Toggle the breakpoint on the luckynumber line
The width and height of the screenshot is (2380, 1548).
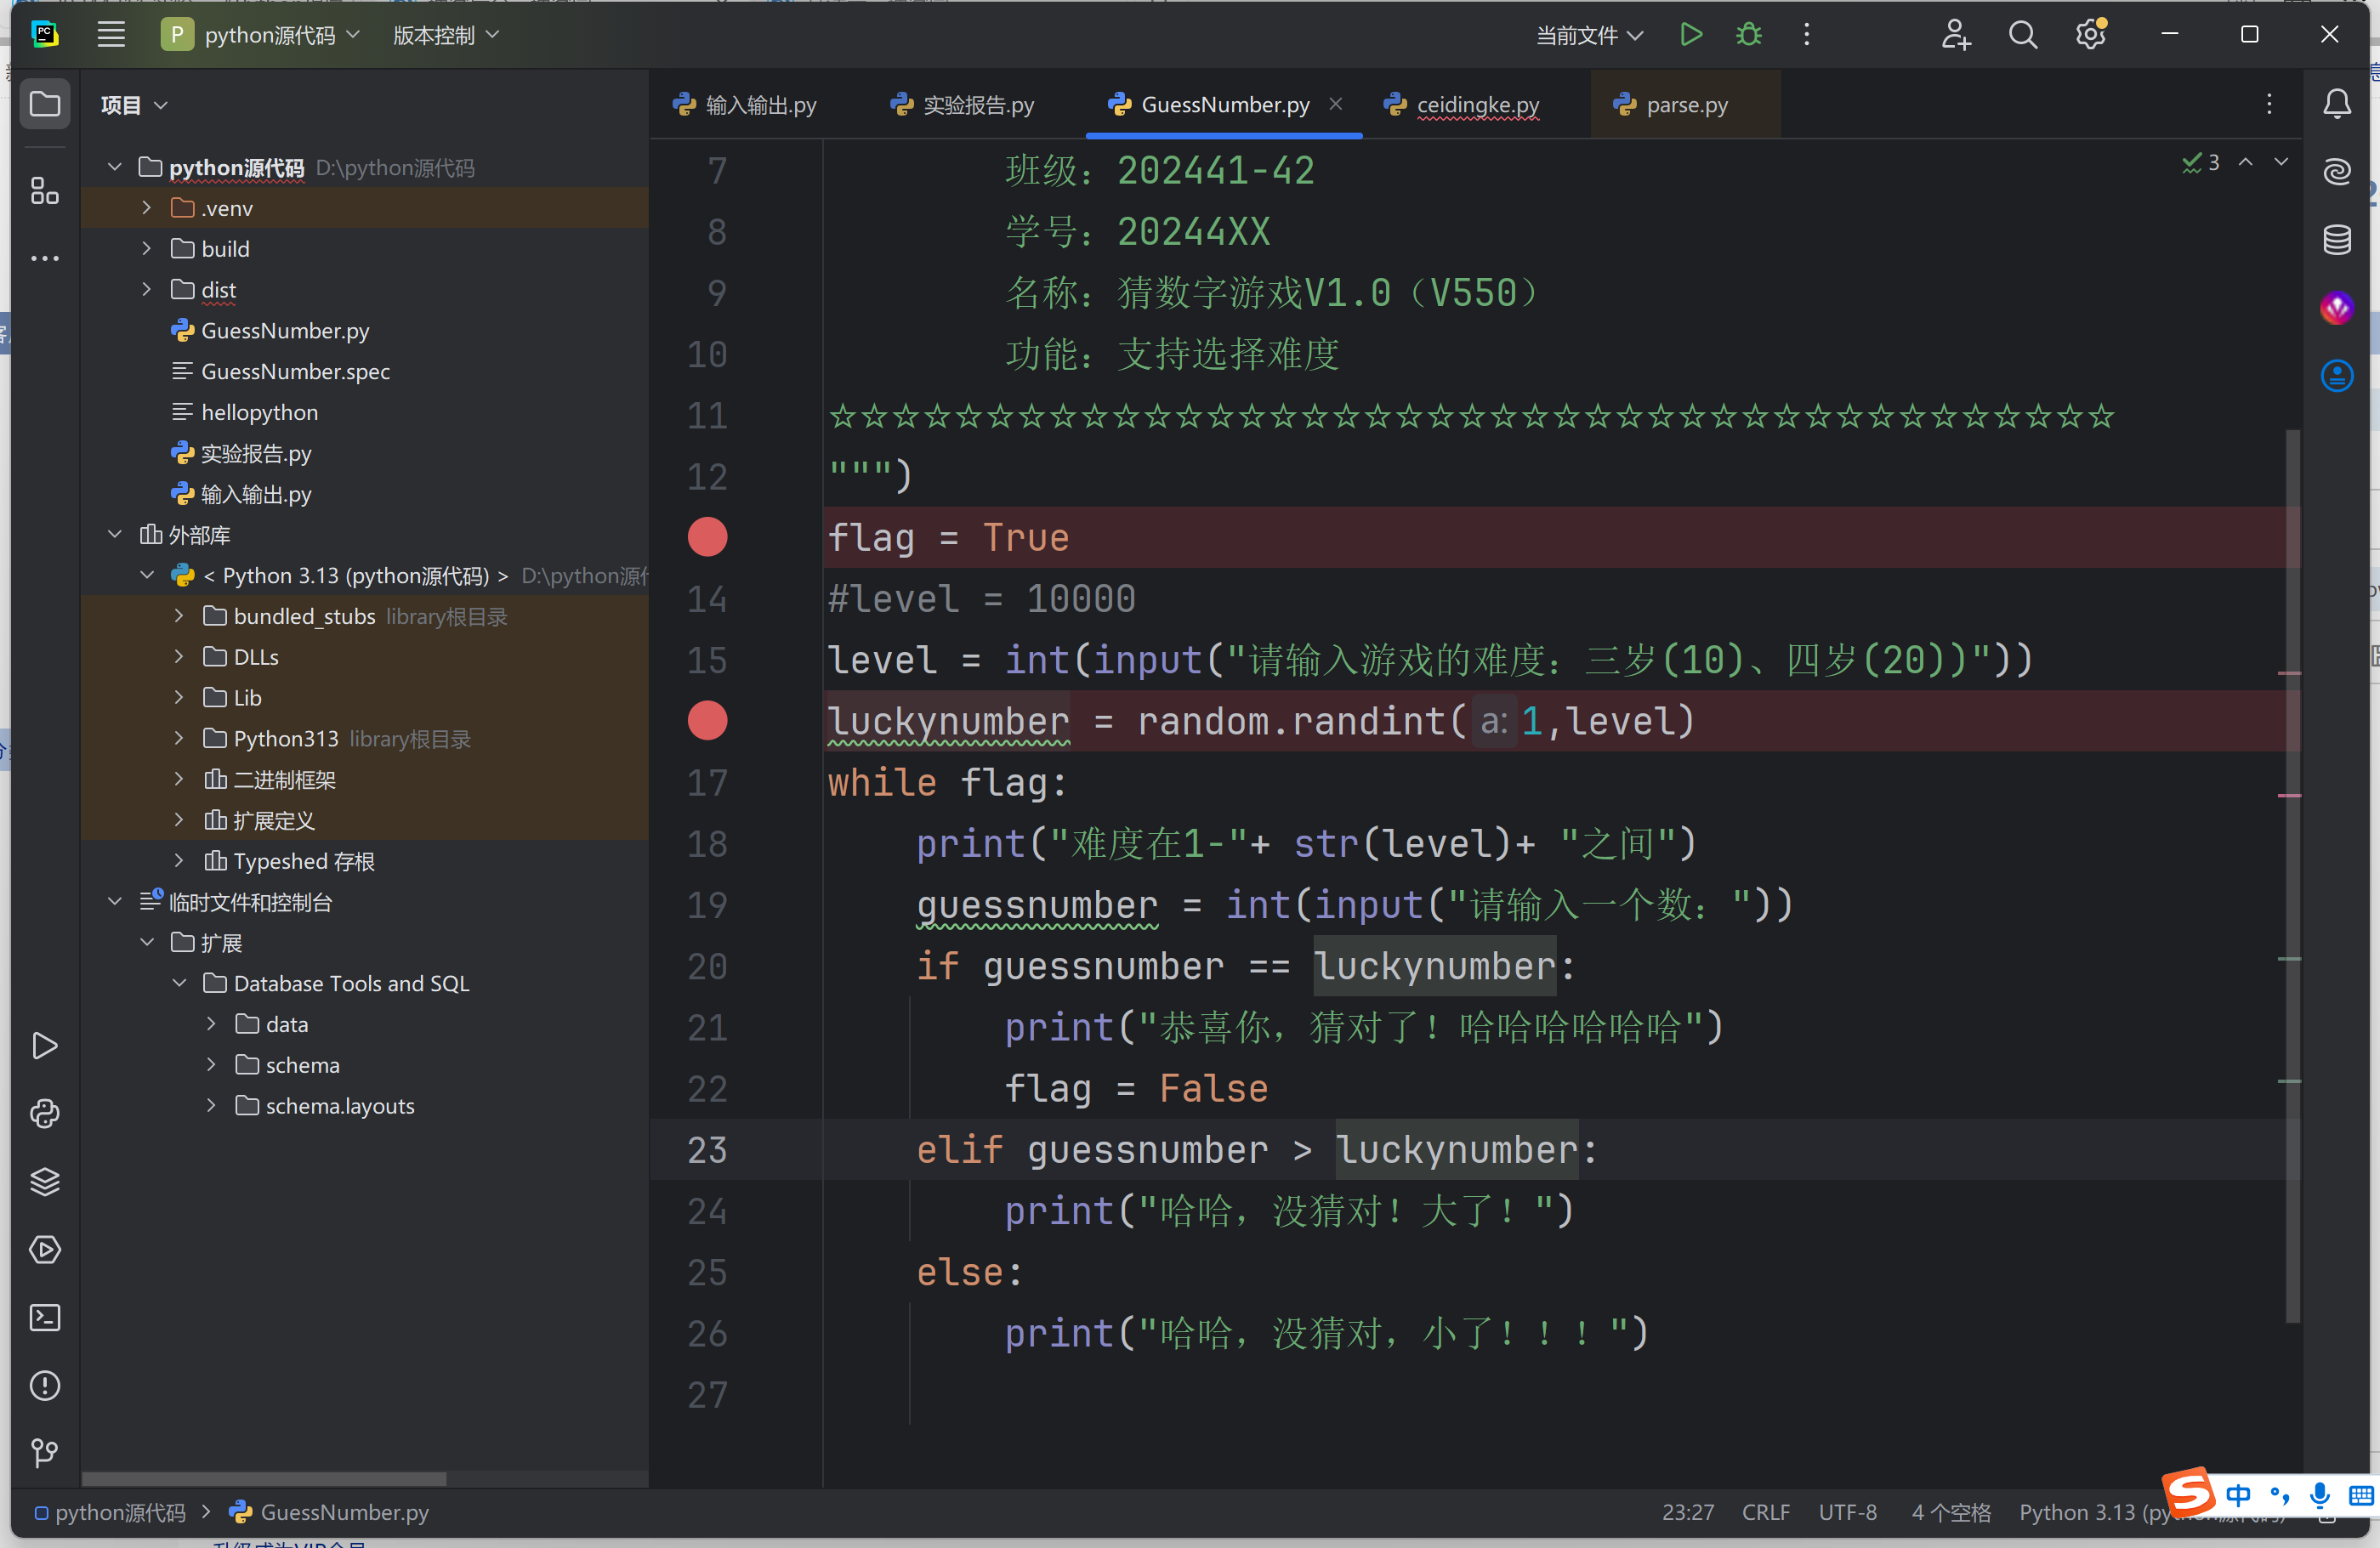(707, 721)
